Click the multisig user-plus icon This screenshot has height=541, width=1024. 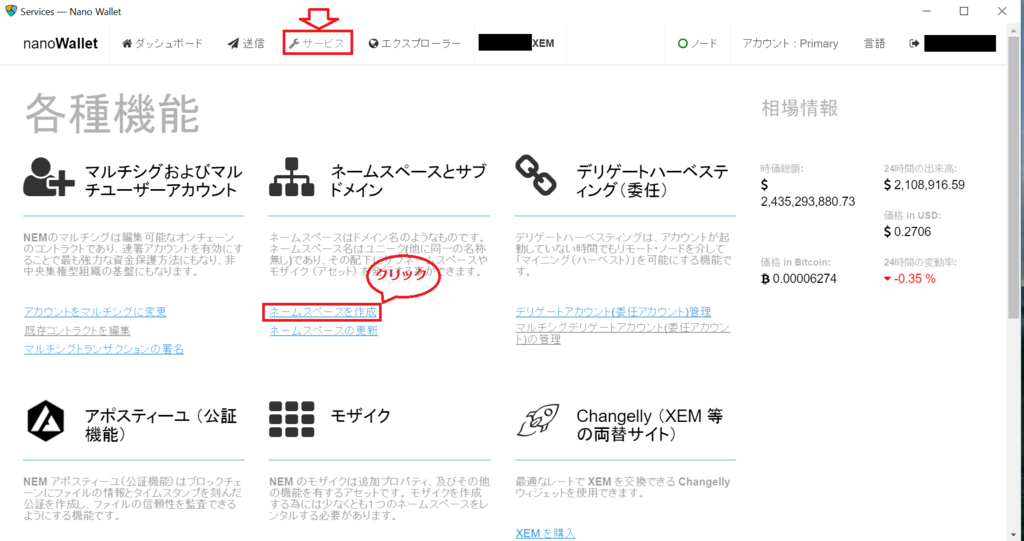click(x=49, y=176)
